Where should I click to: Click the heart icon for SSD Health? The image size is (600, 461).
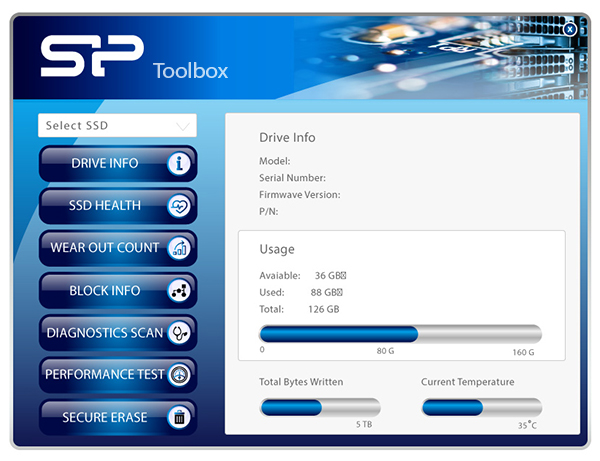[x=179, y=206]
